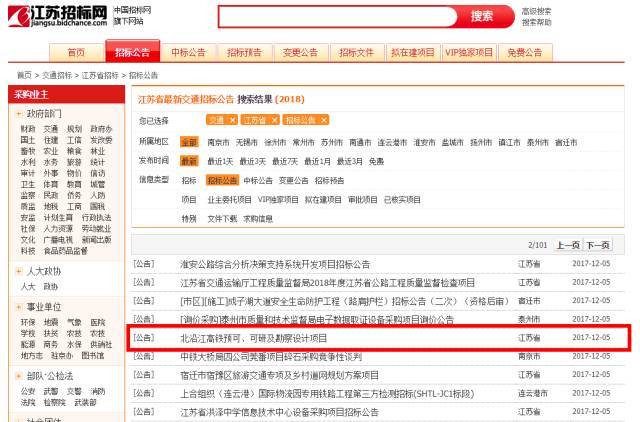Filter by 最近7天

[285, 162]
